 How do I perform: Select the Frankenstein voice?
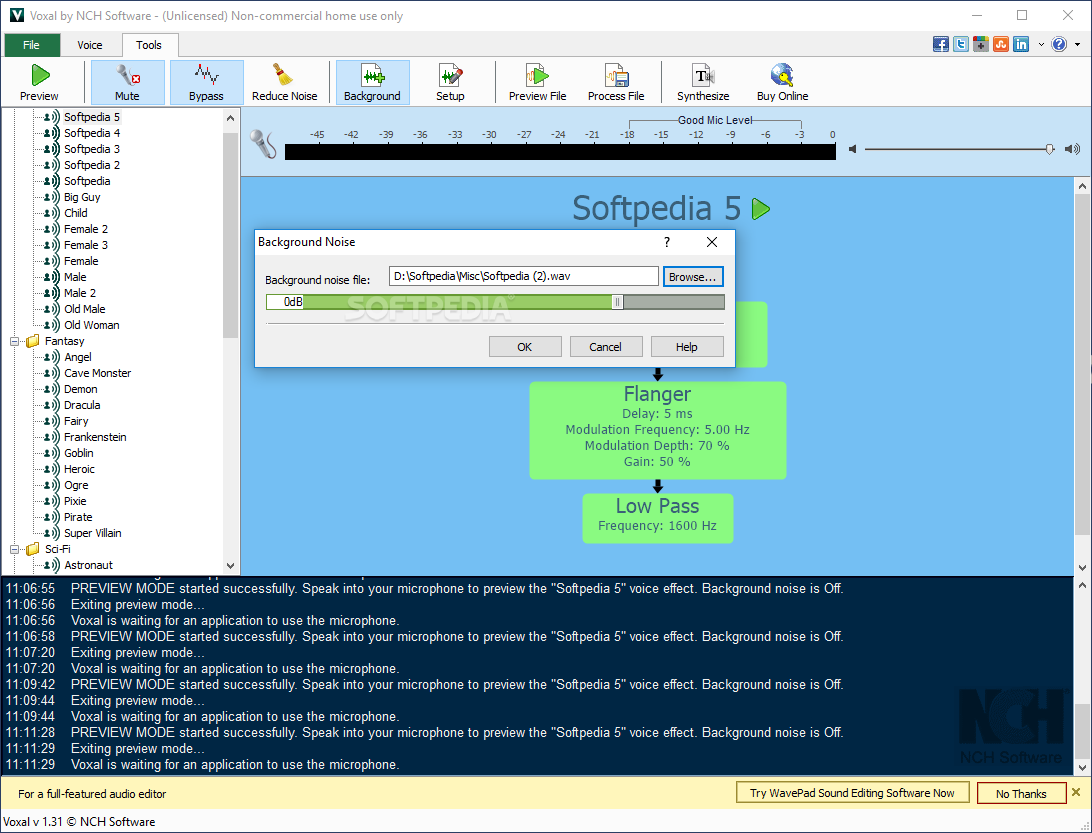click(95, 437)
